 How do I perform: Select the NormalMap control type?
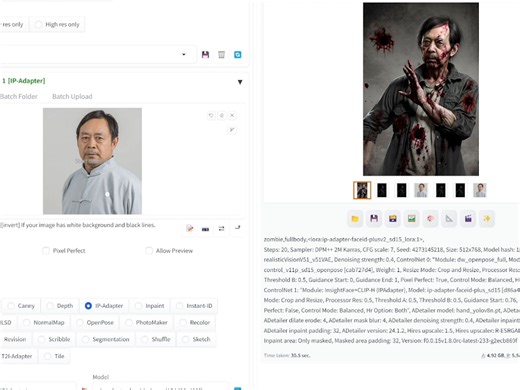click(x=44, y=322)
